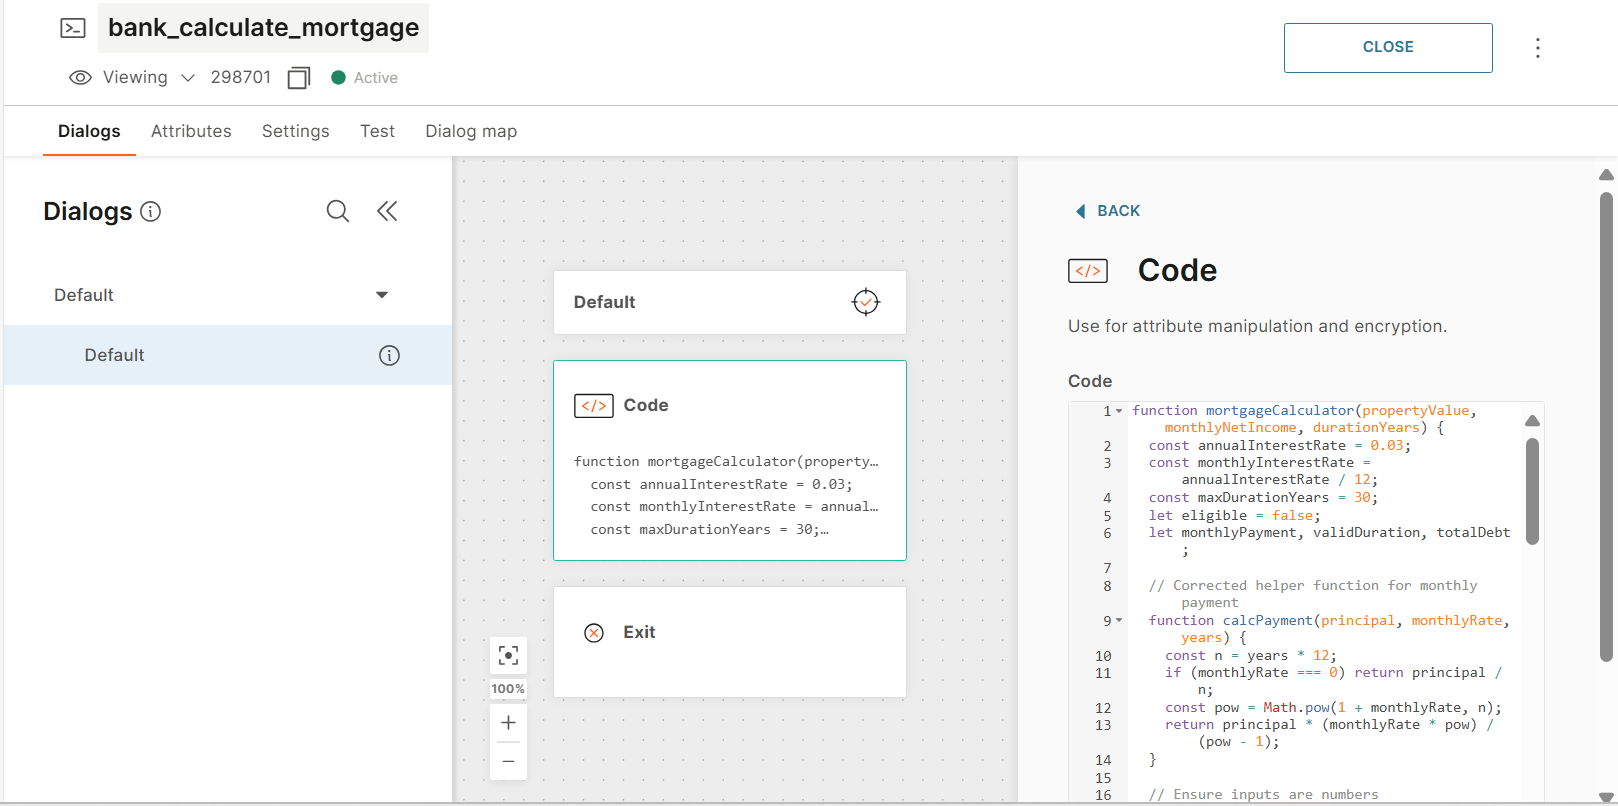Fold the calcPayment function at line 9
Image resolution: width=1618 pixels, height=806 pixels.
click(1119, 621)
